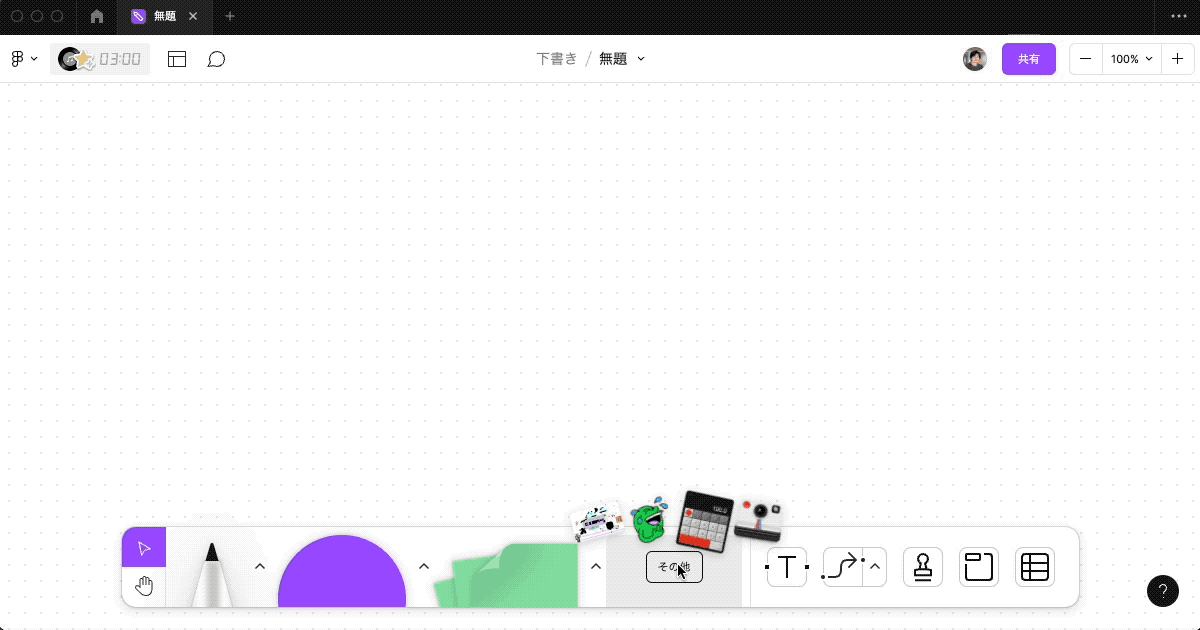1200x630 pixels.
Task: Expand the marker tool options chevron
Action: 260,565
